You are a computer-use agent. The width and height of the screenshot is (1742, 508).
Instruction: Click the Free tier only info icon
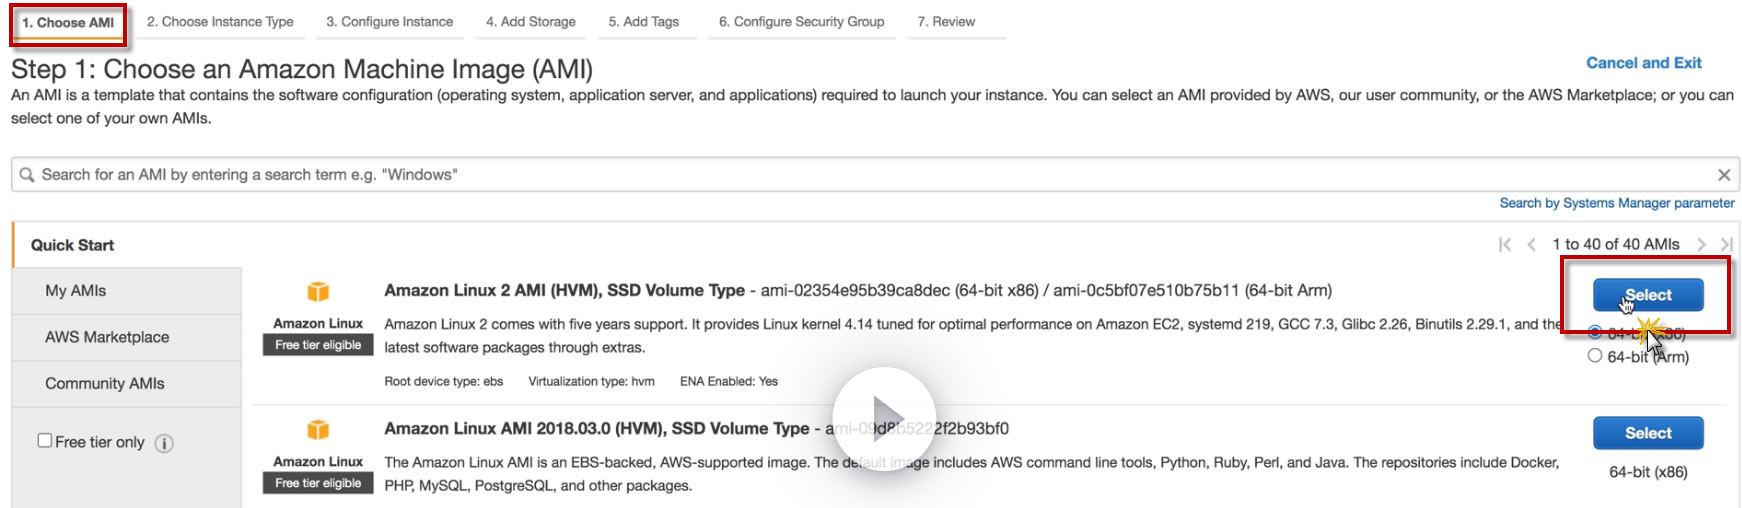pyautogui.click(x=165, y=443)
